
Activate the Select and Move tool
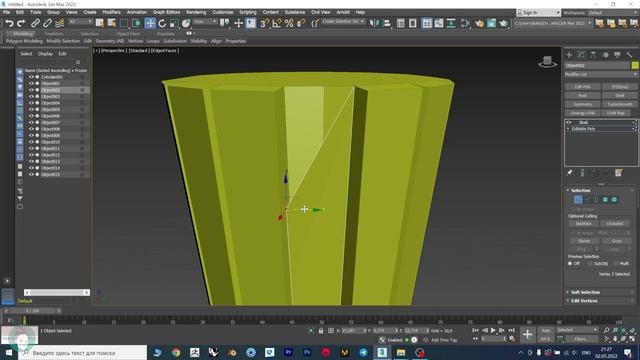(x=150, y=23)
